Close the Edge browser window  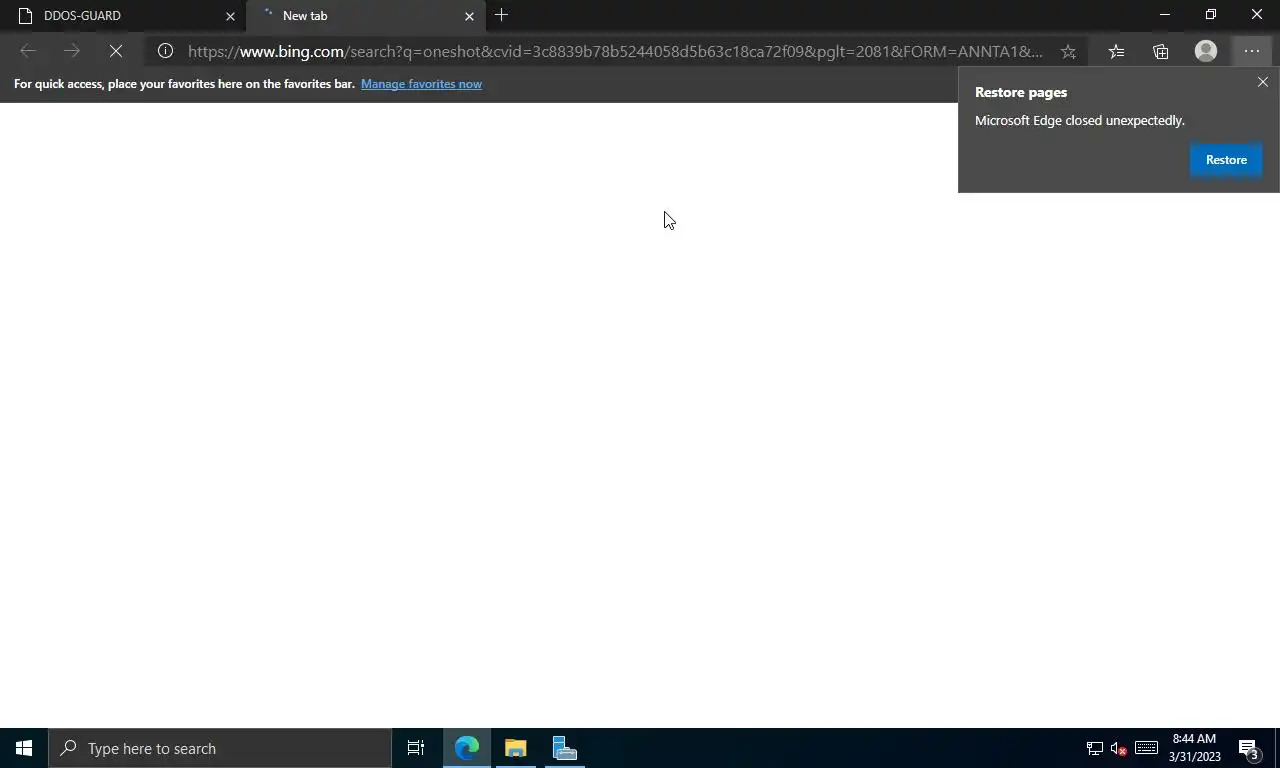1257,15
